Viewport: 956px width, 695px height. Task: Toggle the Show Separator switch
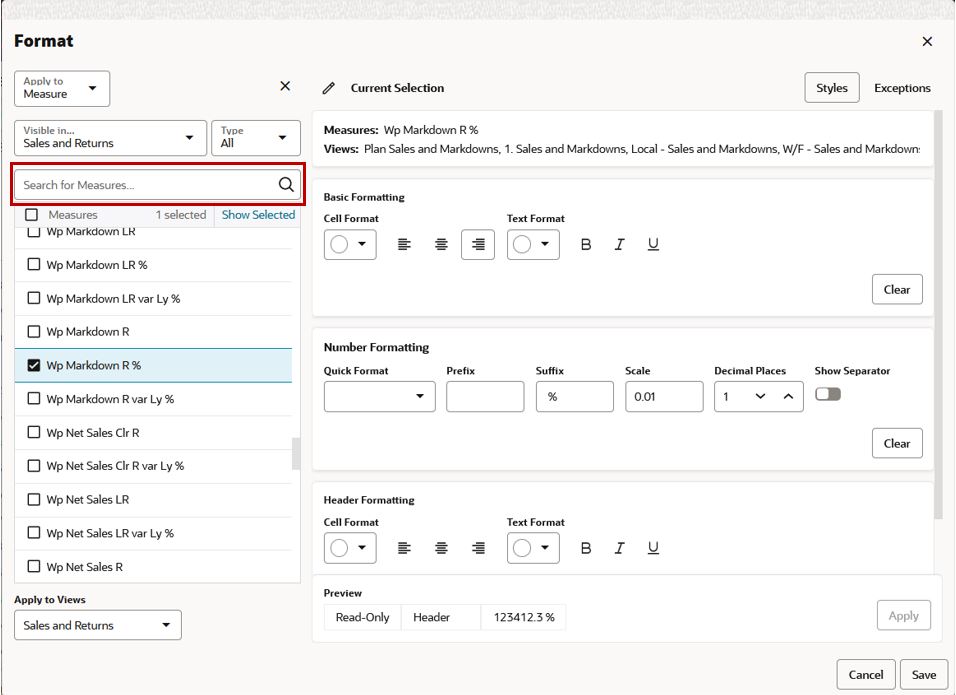(828, 395)
